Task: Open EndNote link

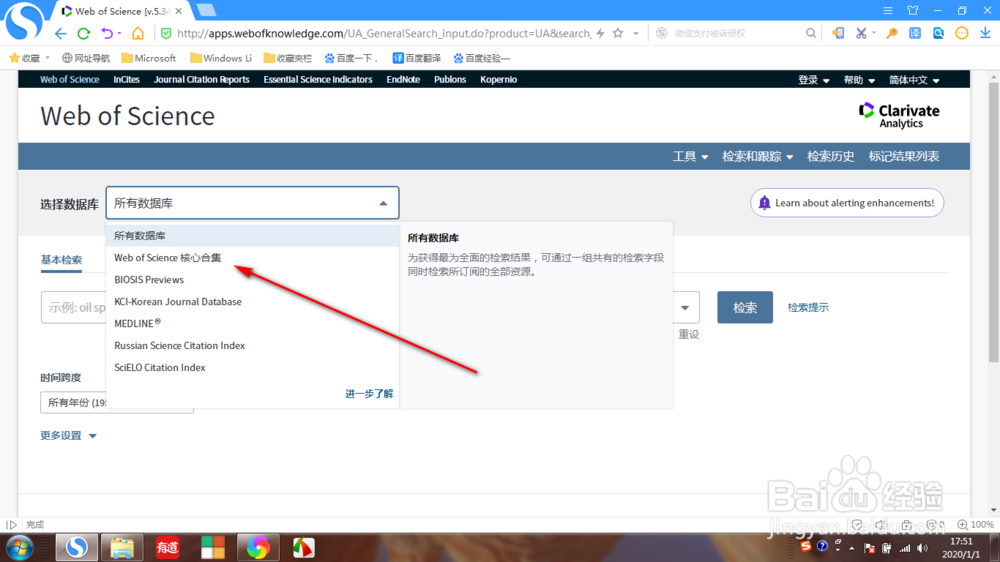Action: 403,80
